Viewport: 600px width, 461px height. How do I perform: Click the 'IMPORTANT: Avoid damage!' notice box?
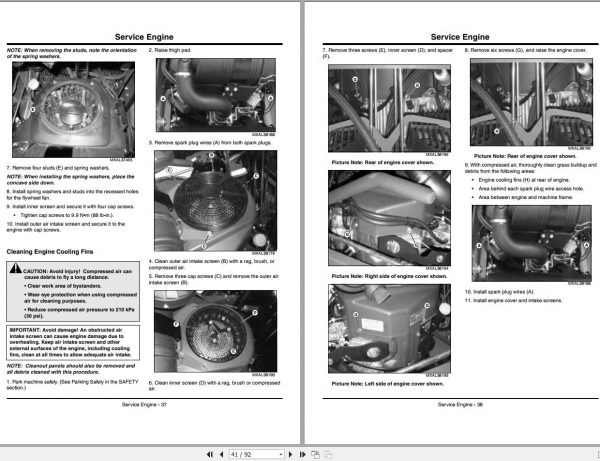(73, 342)
